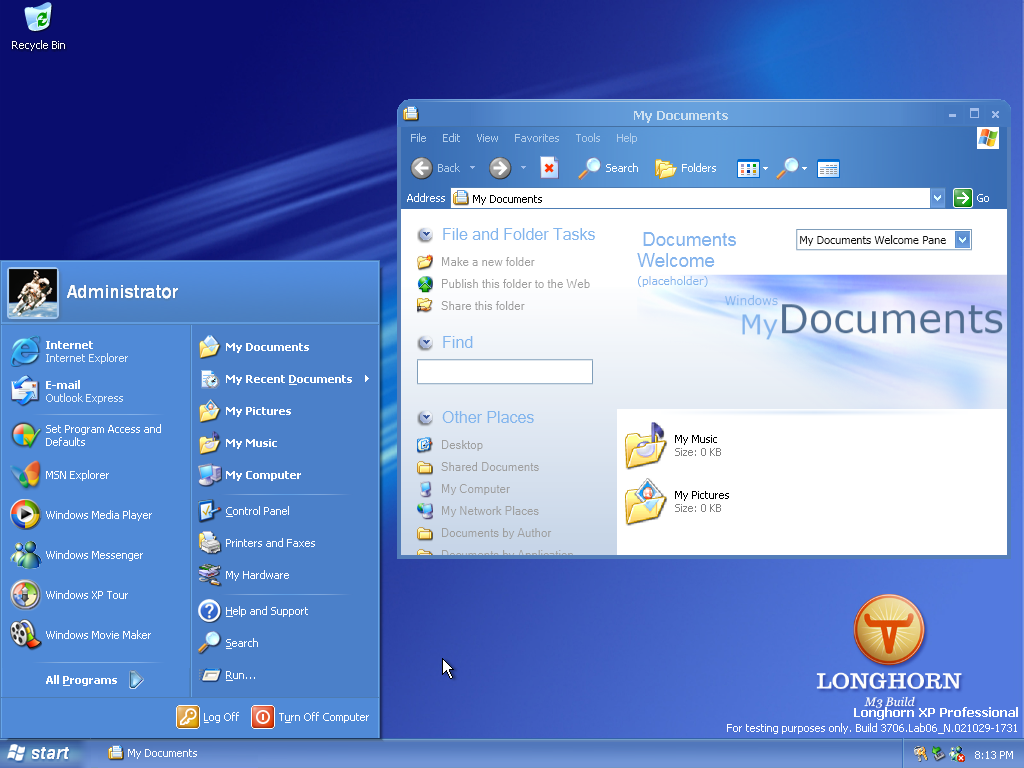Expand the Address bar dropdown arrow
Image resolution: width=1024 pixels, height=768 pixels.
(x=937, y=198)
